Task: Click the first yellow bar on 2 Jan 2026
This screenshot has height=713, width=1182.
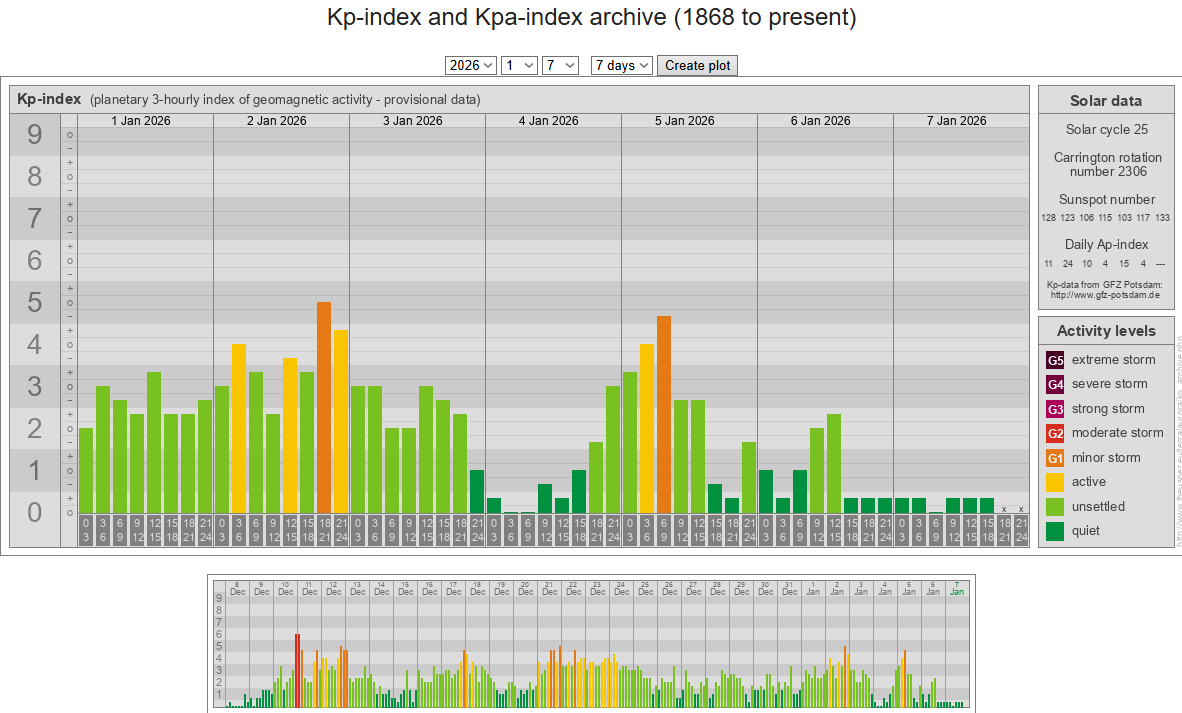Action: pos(239,428)
